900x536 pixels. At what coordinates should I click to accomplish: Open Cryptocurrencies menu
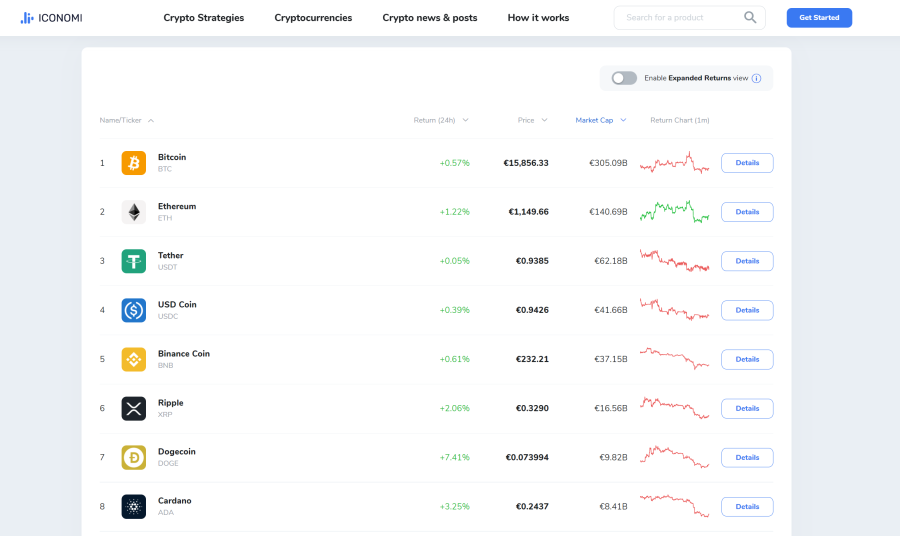313,18
